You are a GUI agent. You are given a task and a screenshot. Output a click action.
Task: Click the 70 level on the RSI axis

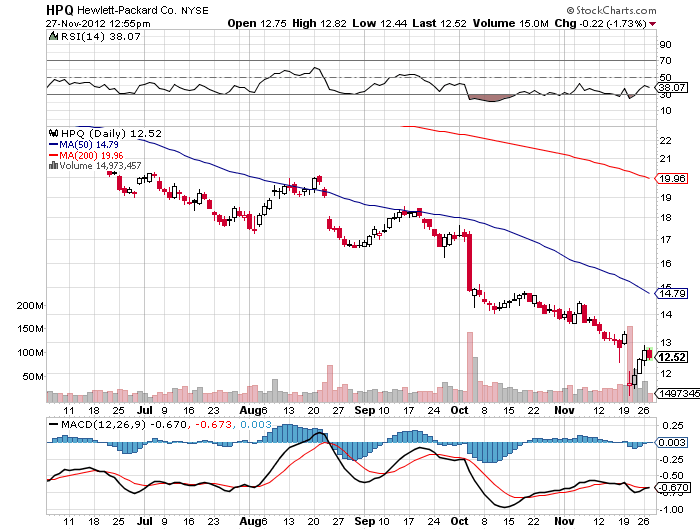(665, 60)
